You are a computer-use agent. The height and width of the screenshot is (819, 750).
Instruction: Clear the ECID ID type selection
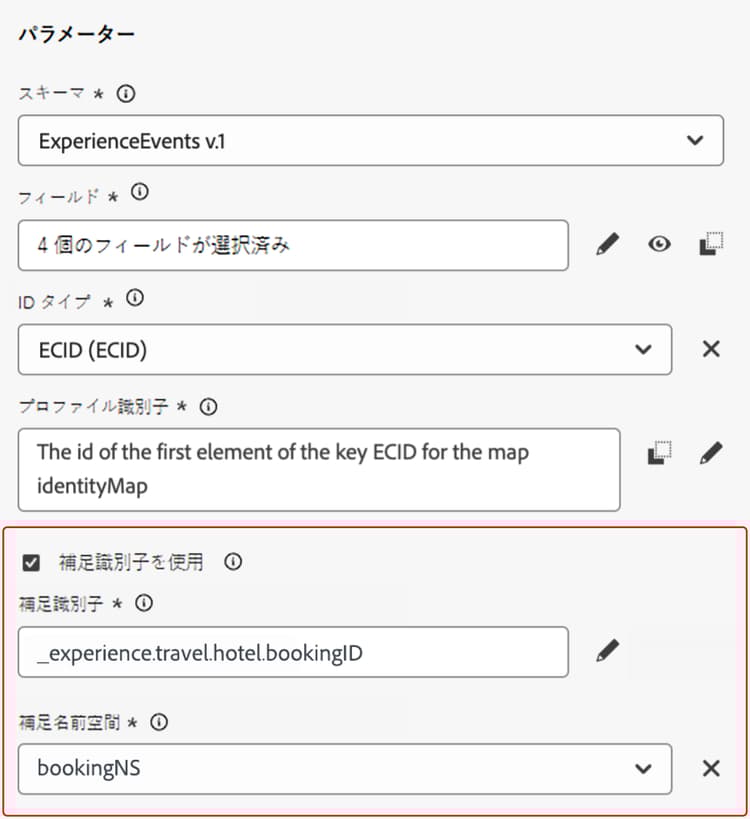click(x=711, y=349)
